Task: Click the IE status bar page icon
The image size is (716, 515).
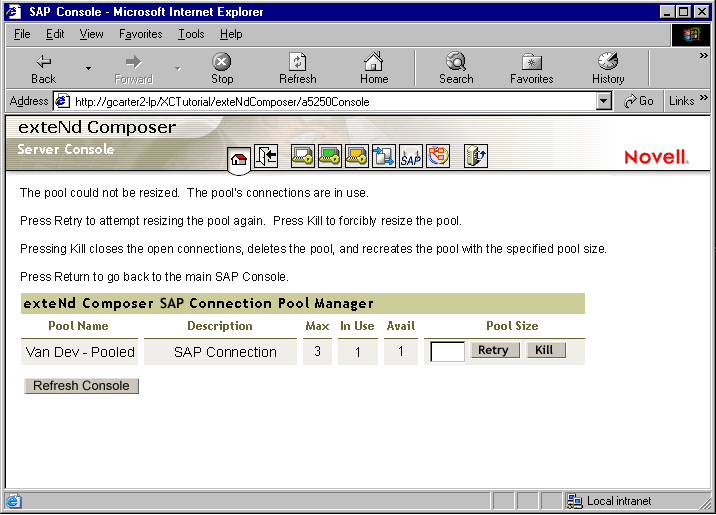Action: pyautogui.click(x=14, y=501)
